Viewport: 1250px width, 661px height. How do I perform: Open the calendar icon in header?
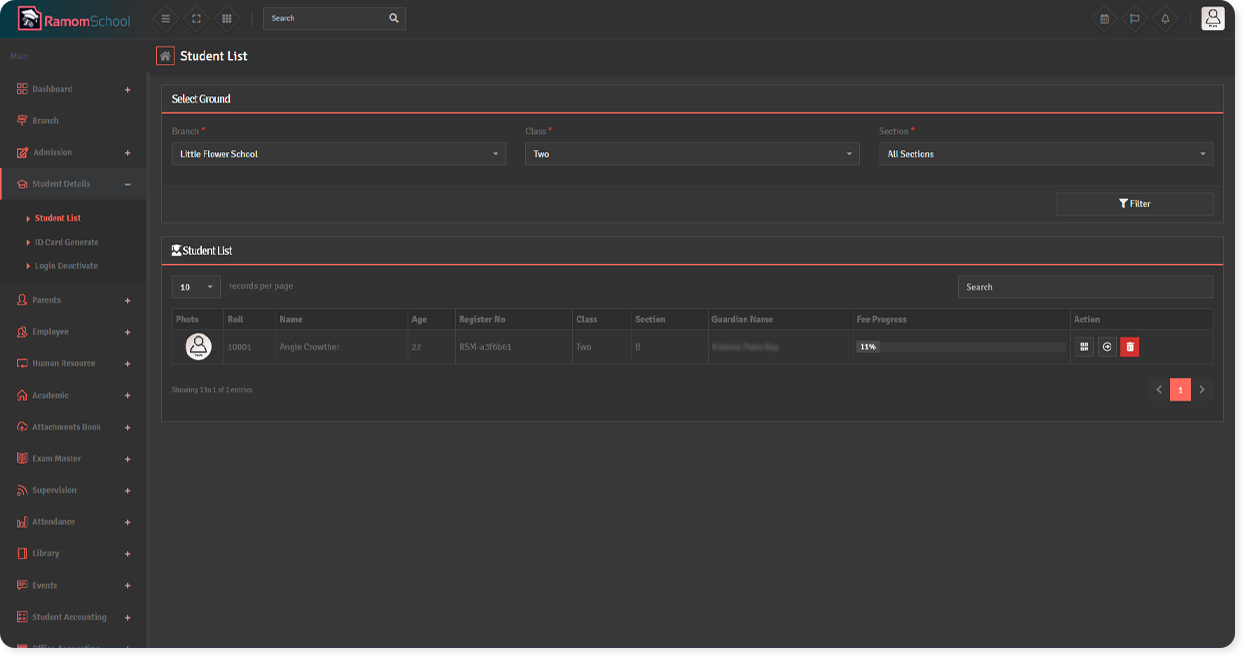(x=1104, y=18)
